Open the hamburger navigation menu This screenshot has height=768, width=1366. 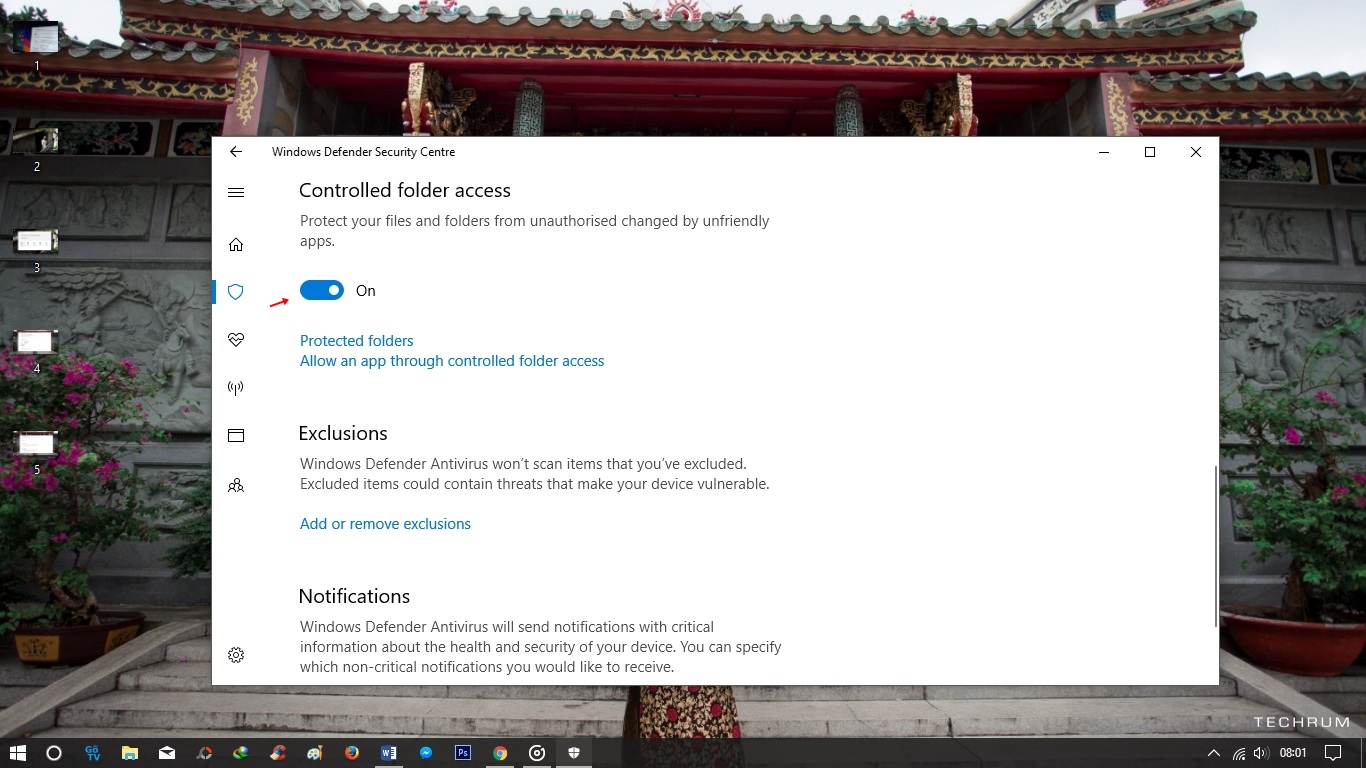(236, 192)
